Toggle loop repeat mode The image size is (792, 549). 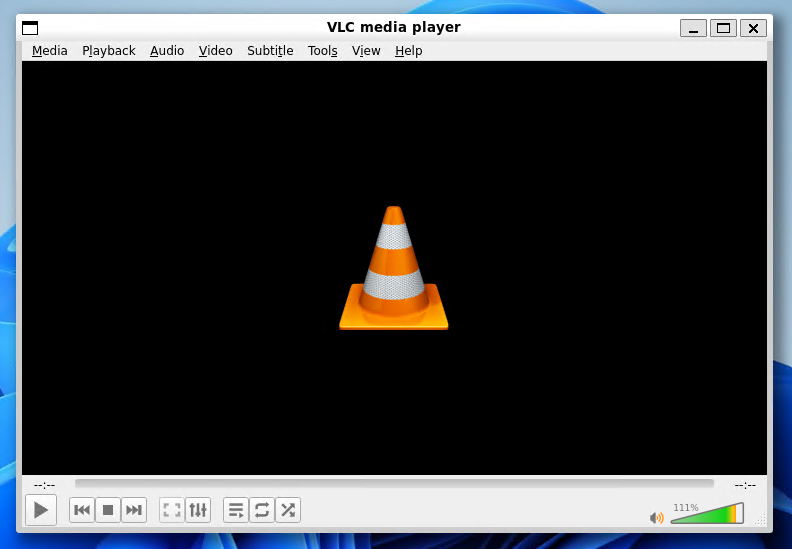(x=262, y=510)
